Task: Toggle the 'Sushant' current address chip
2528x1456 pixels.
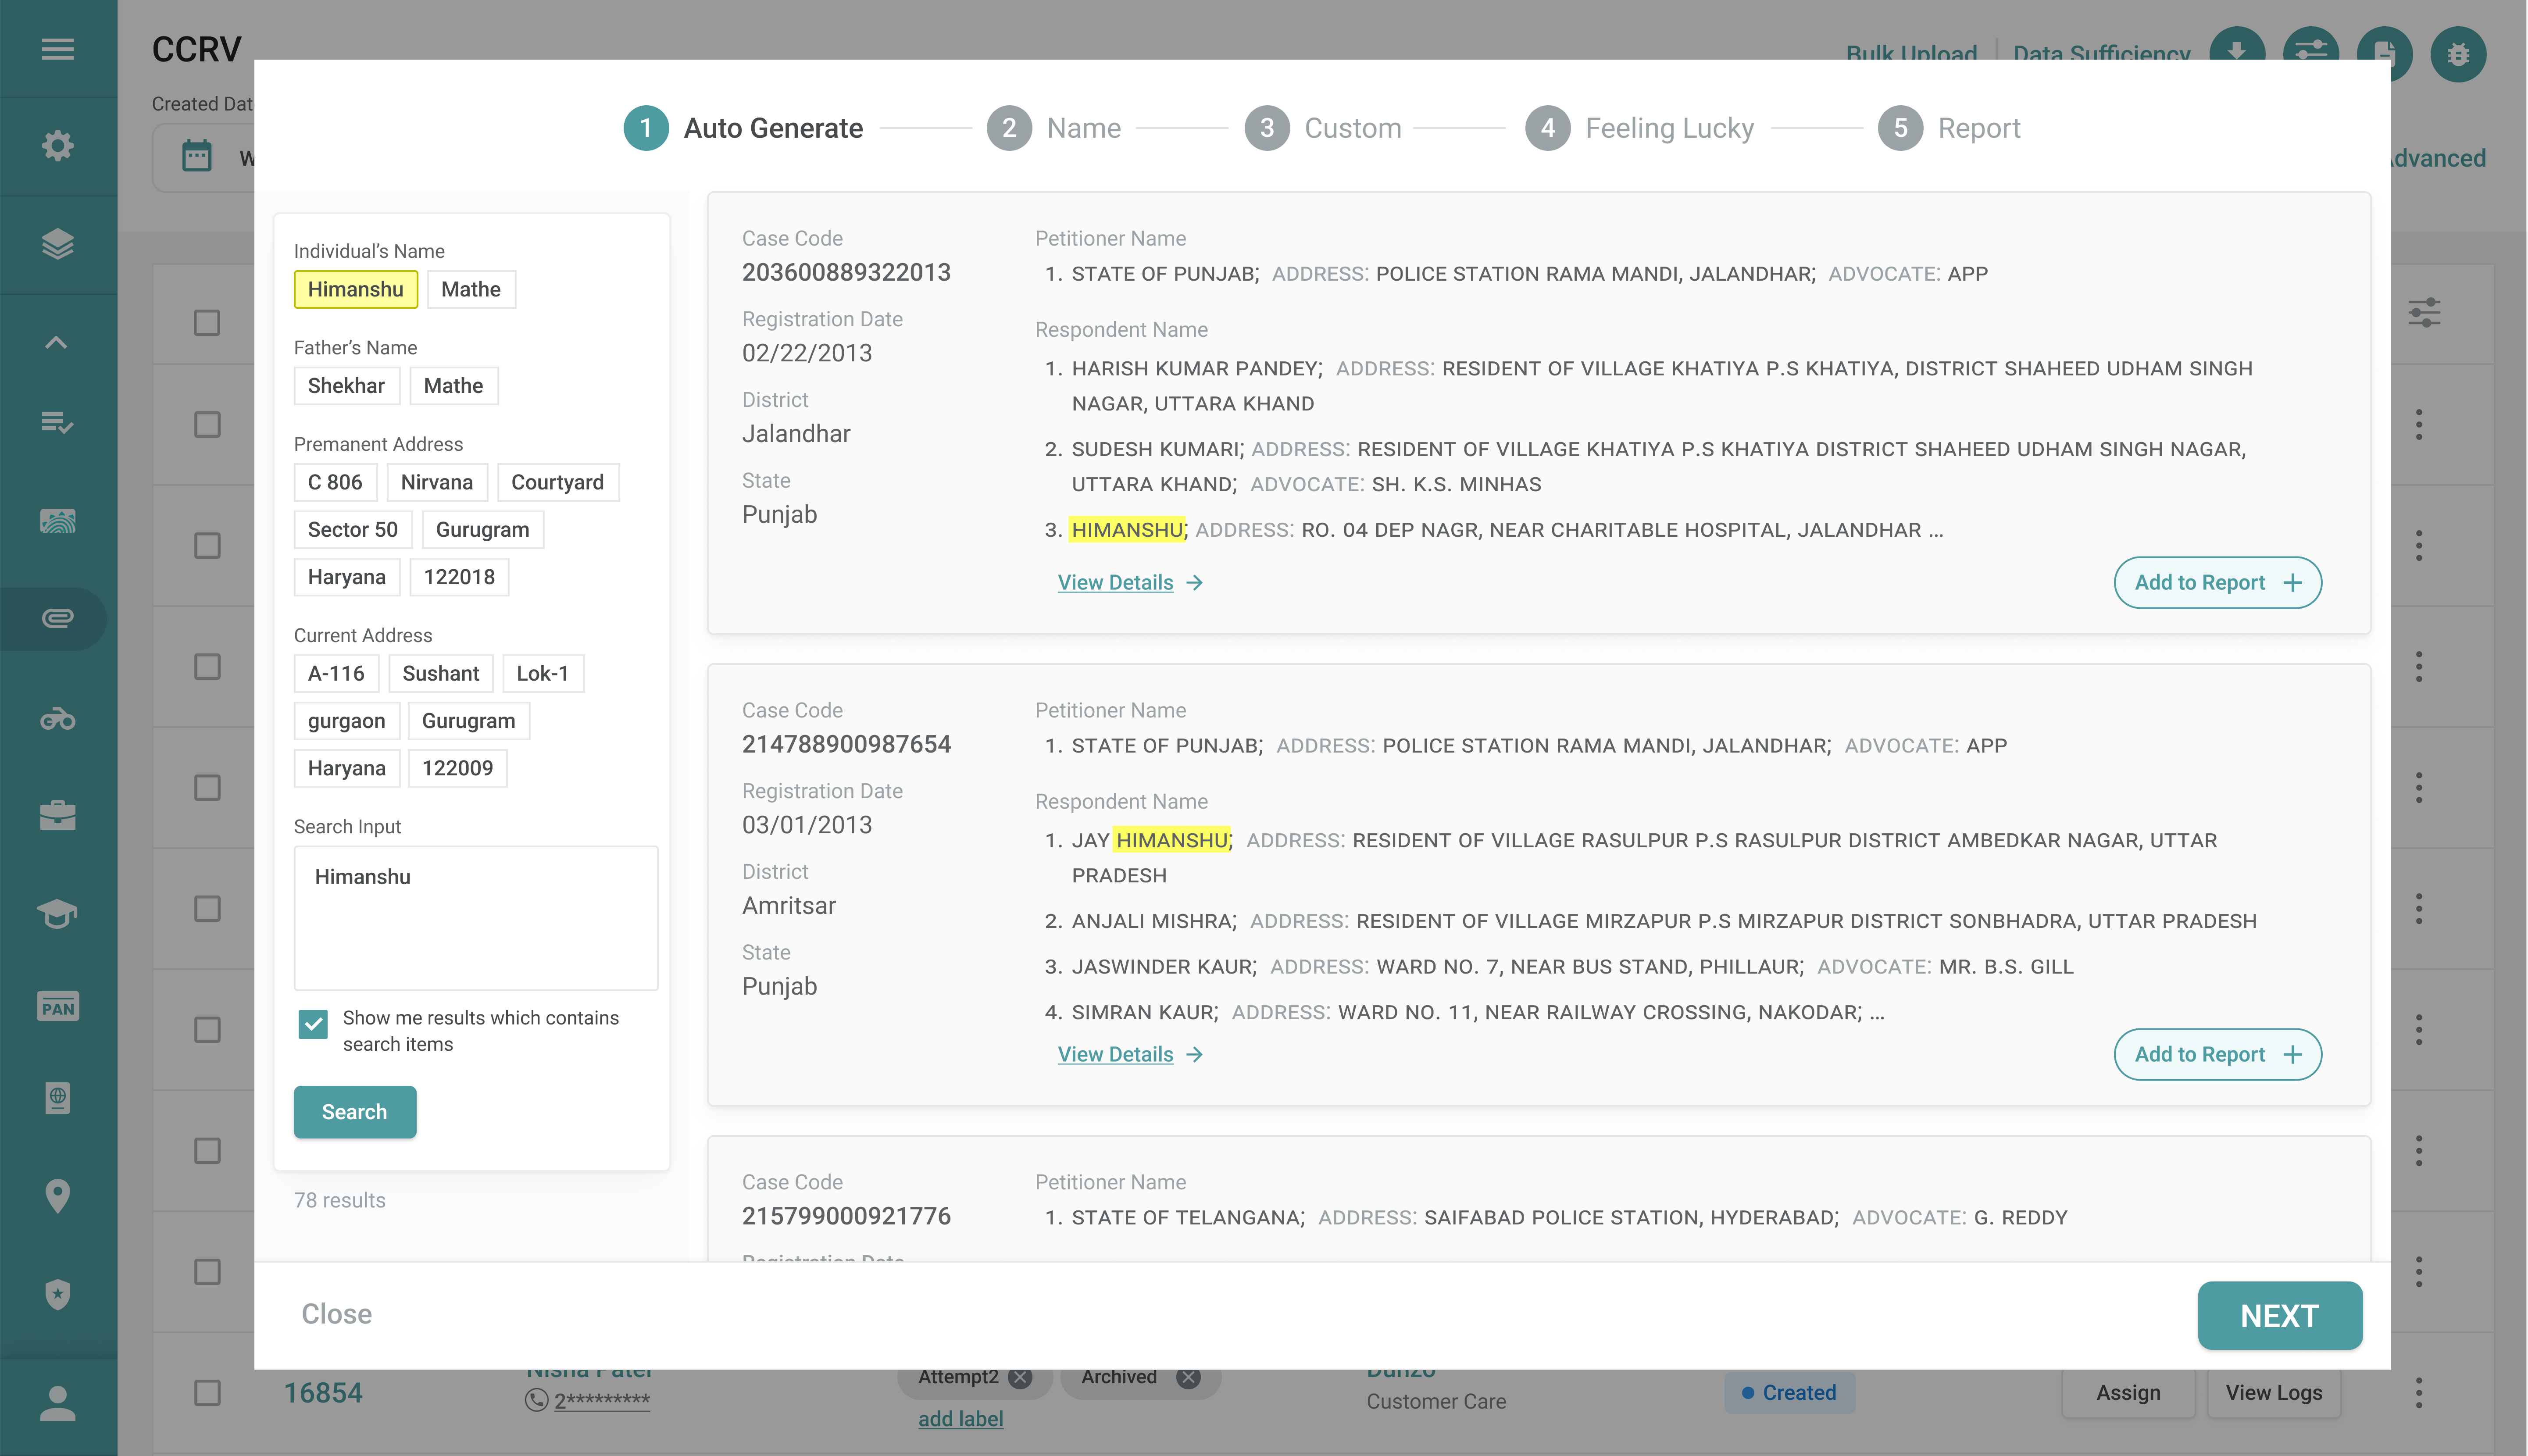Action: (441, 674)
